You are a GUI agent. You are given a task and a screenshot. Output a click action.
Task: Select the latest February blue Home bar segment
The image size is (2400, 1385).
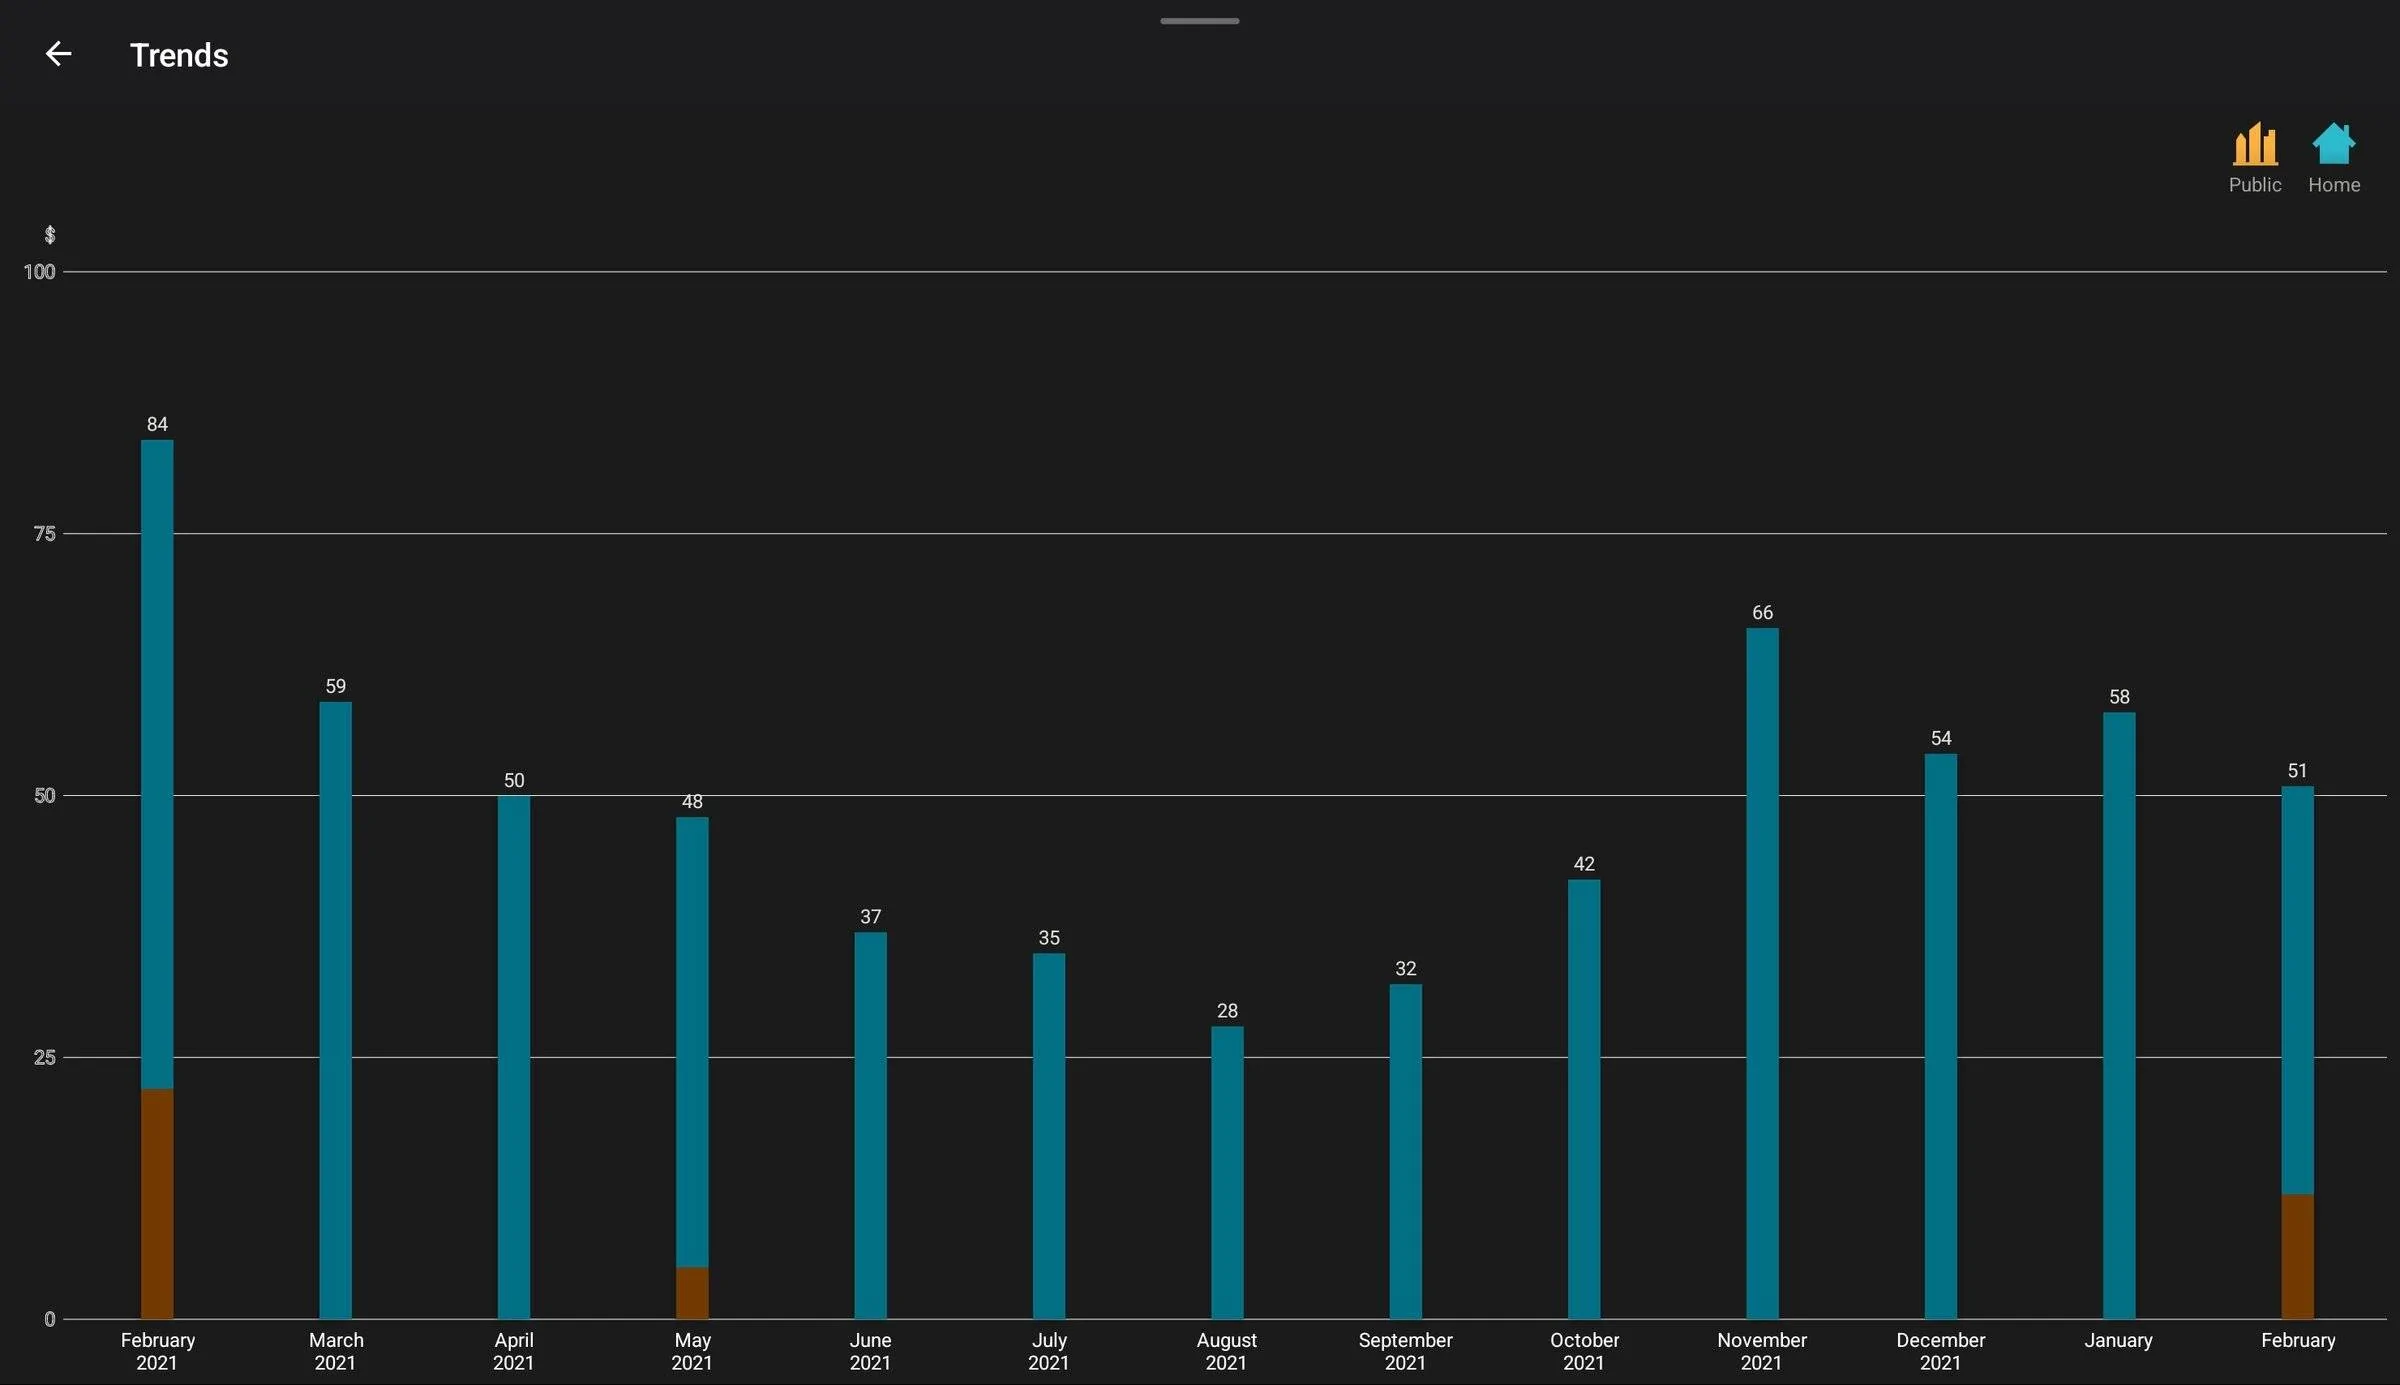(2297, 990)
